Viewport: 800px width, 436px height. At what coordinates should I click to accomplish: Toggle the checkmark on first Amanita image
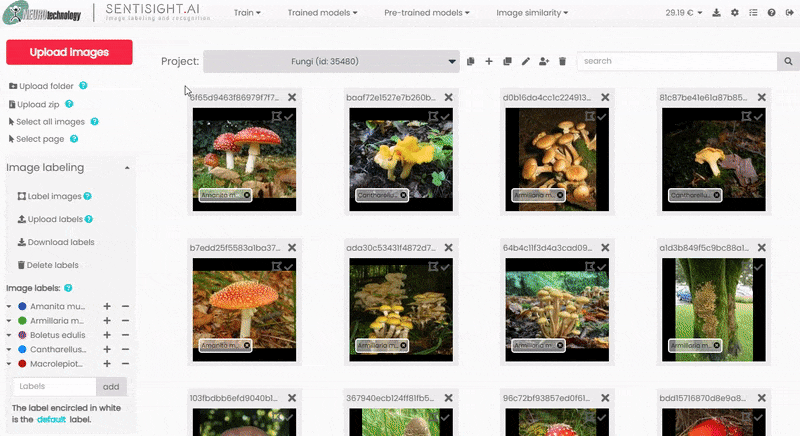[x=290, y=117]
